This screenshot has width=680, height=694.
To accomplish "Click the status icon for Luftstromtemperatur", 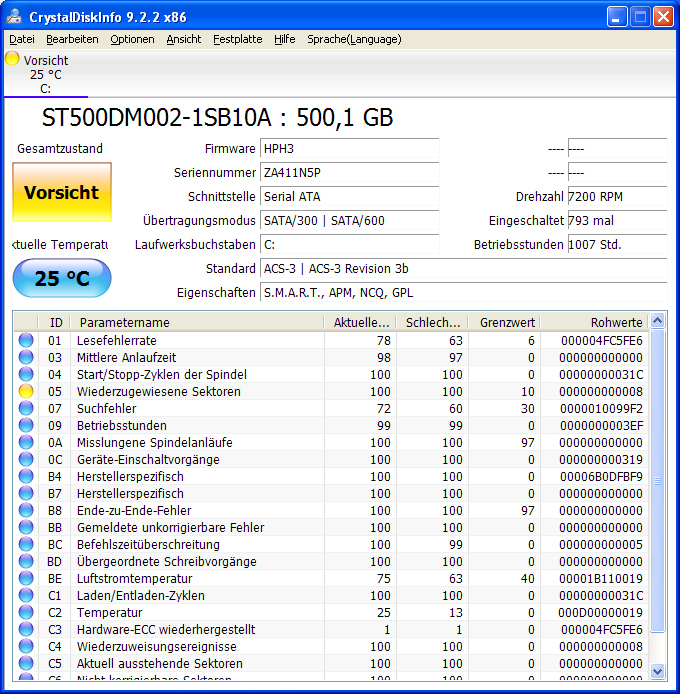I will 26,578.
